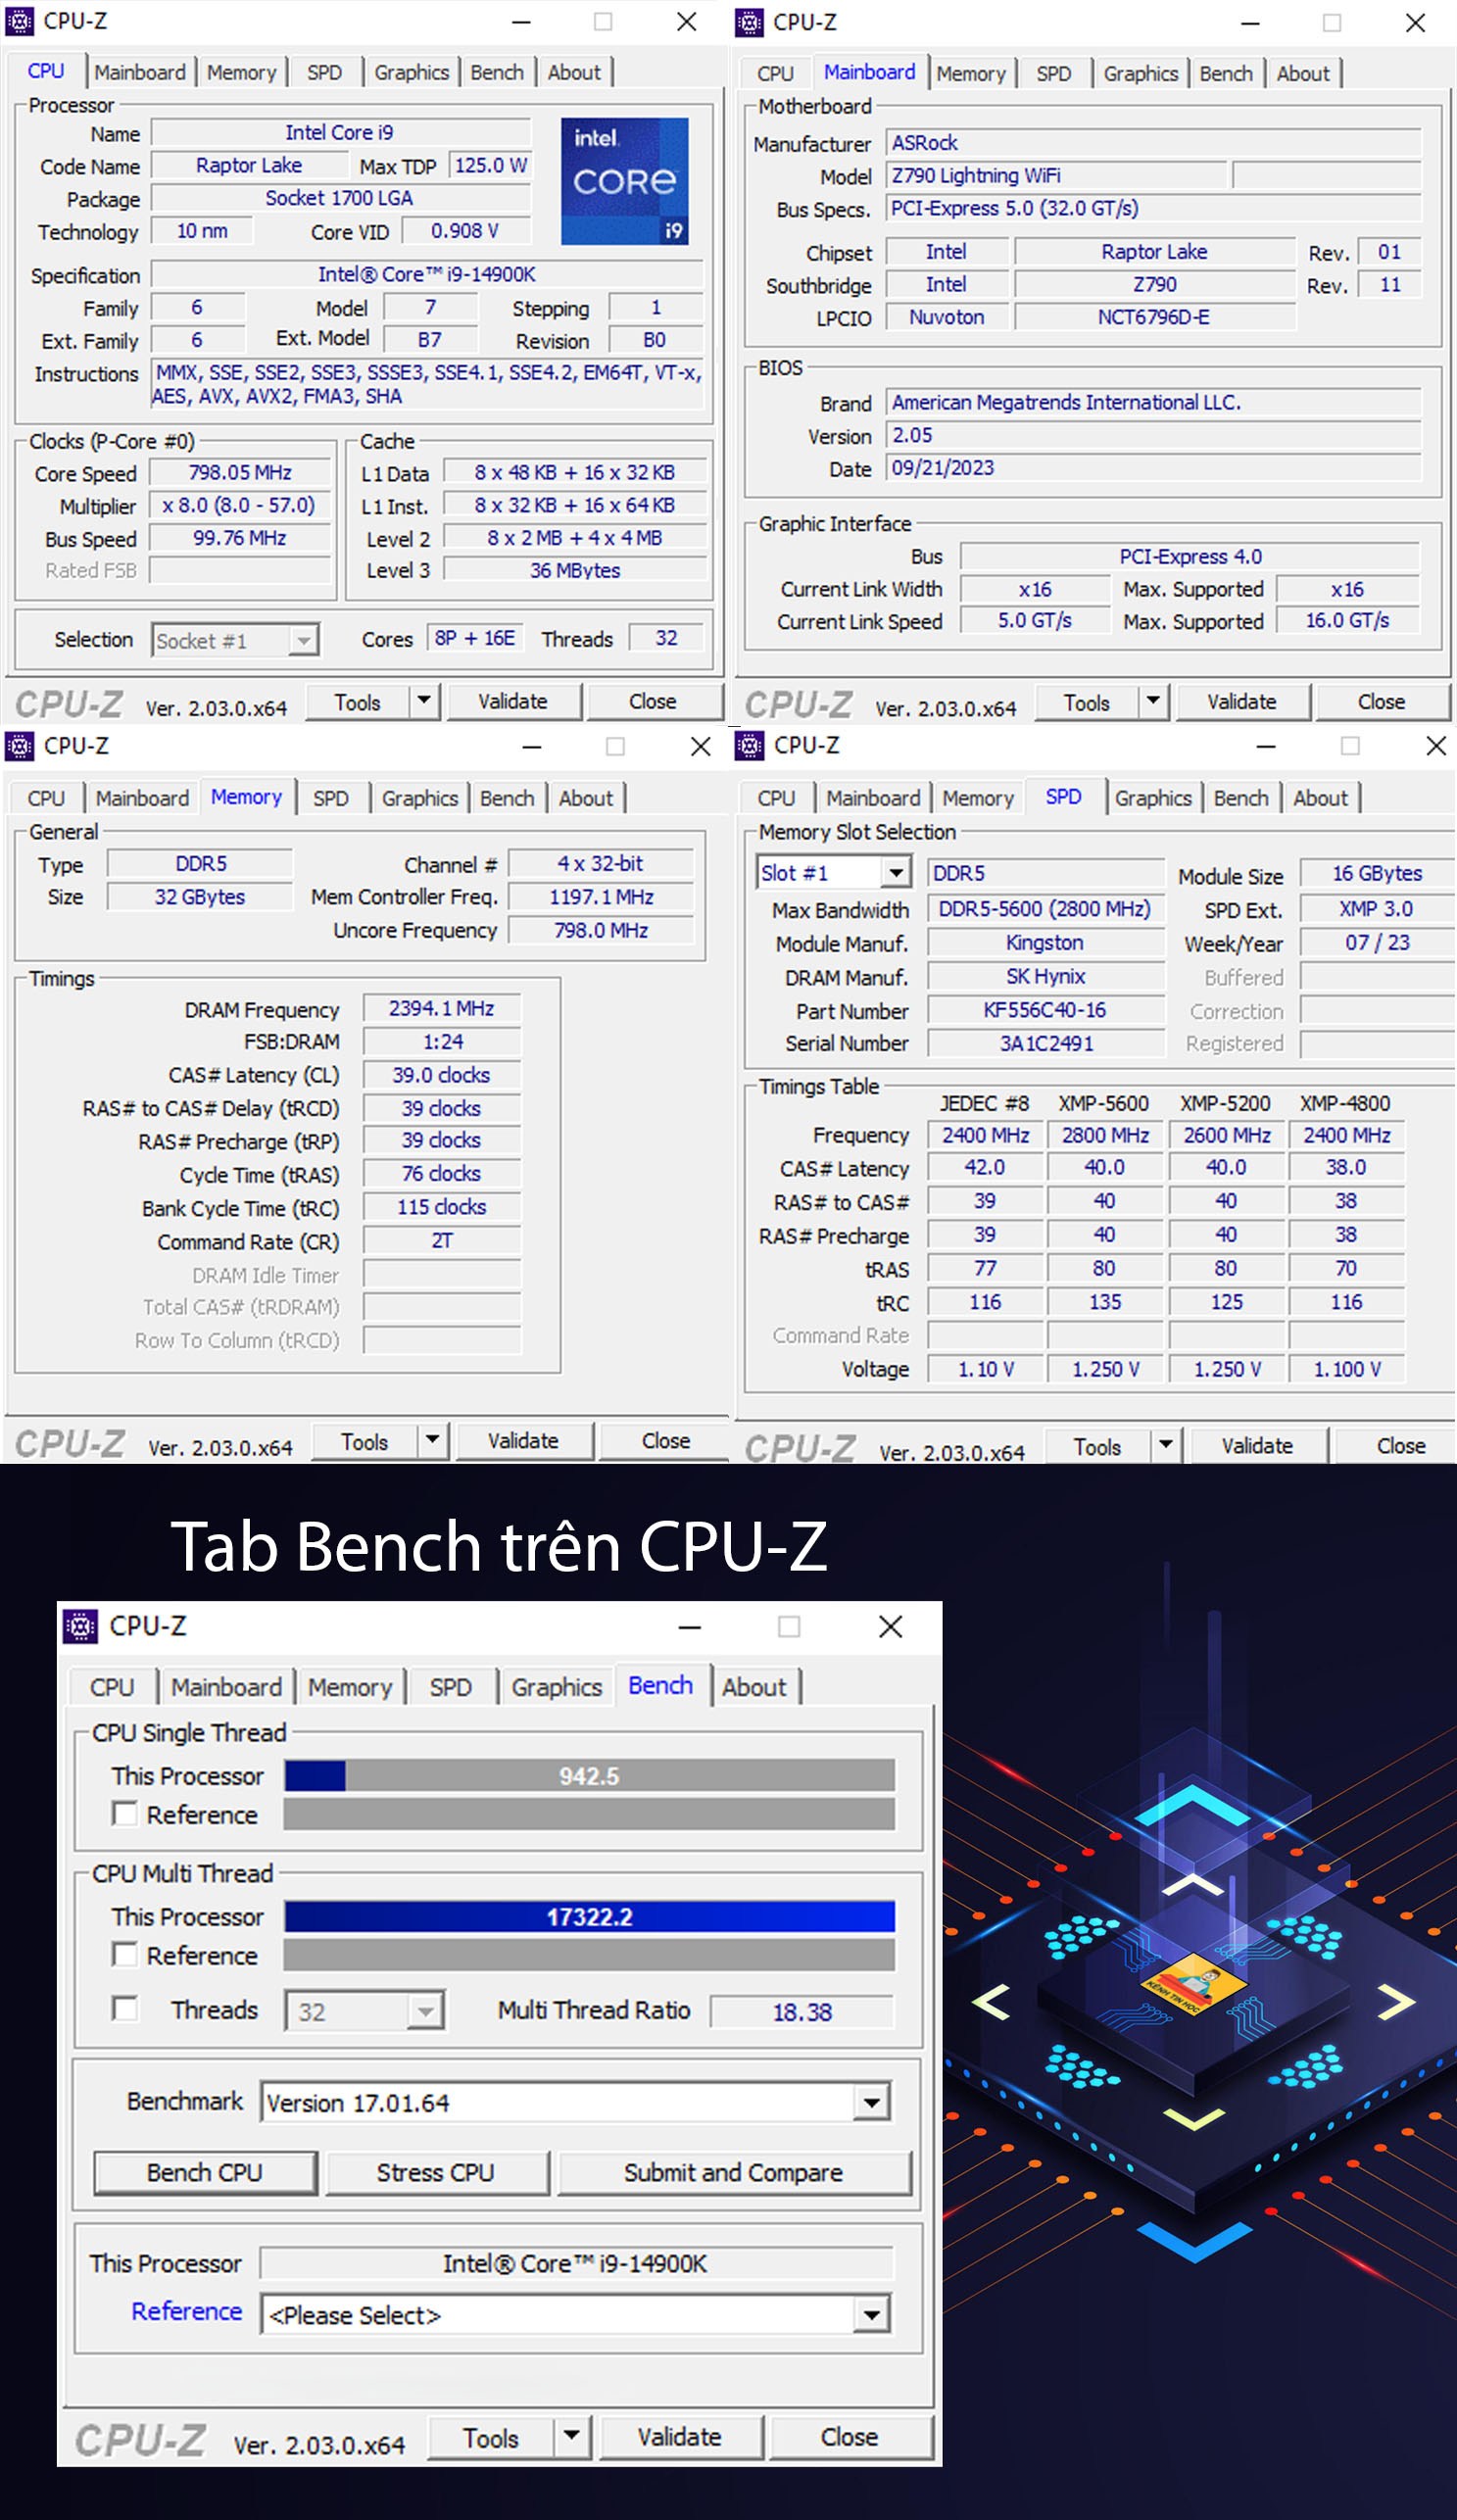
Task: Expand the Tools arrow in the Bench window
Action: point(571,2437)
